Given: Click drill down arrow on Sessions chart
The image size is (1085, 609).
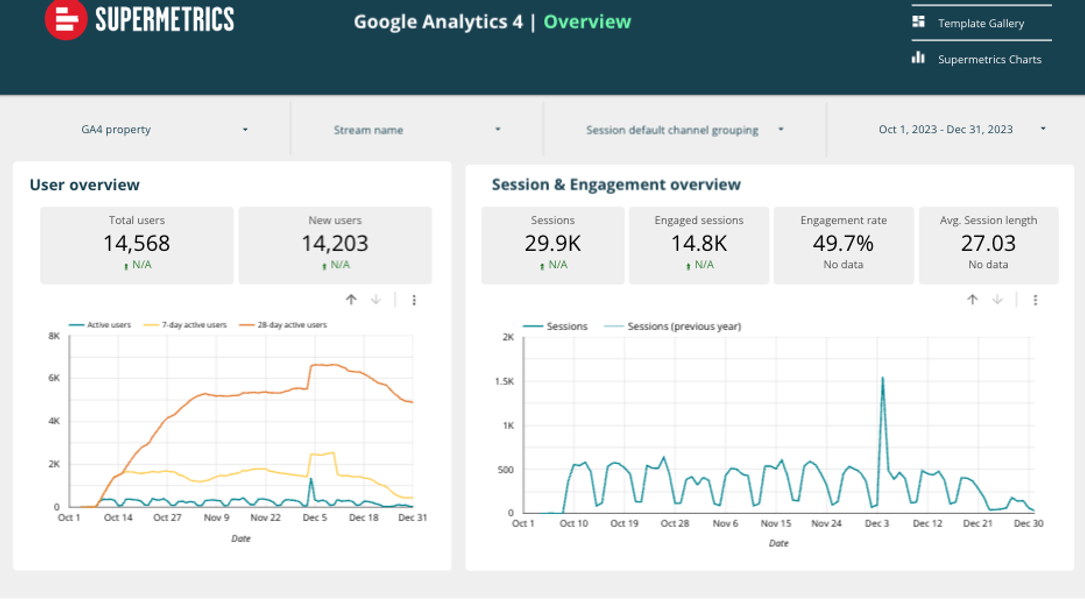Looking at the screenshot, I should pos(997,299).
